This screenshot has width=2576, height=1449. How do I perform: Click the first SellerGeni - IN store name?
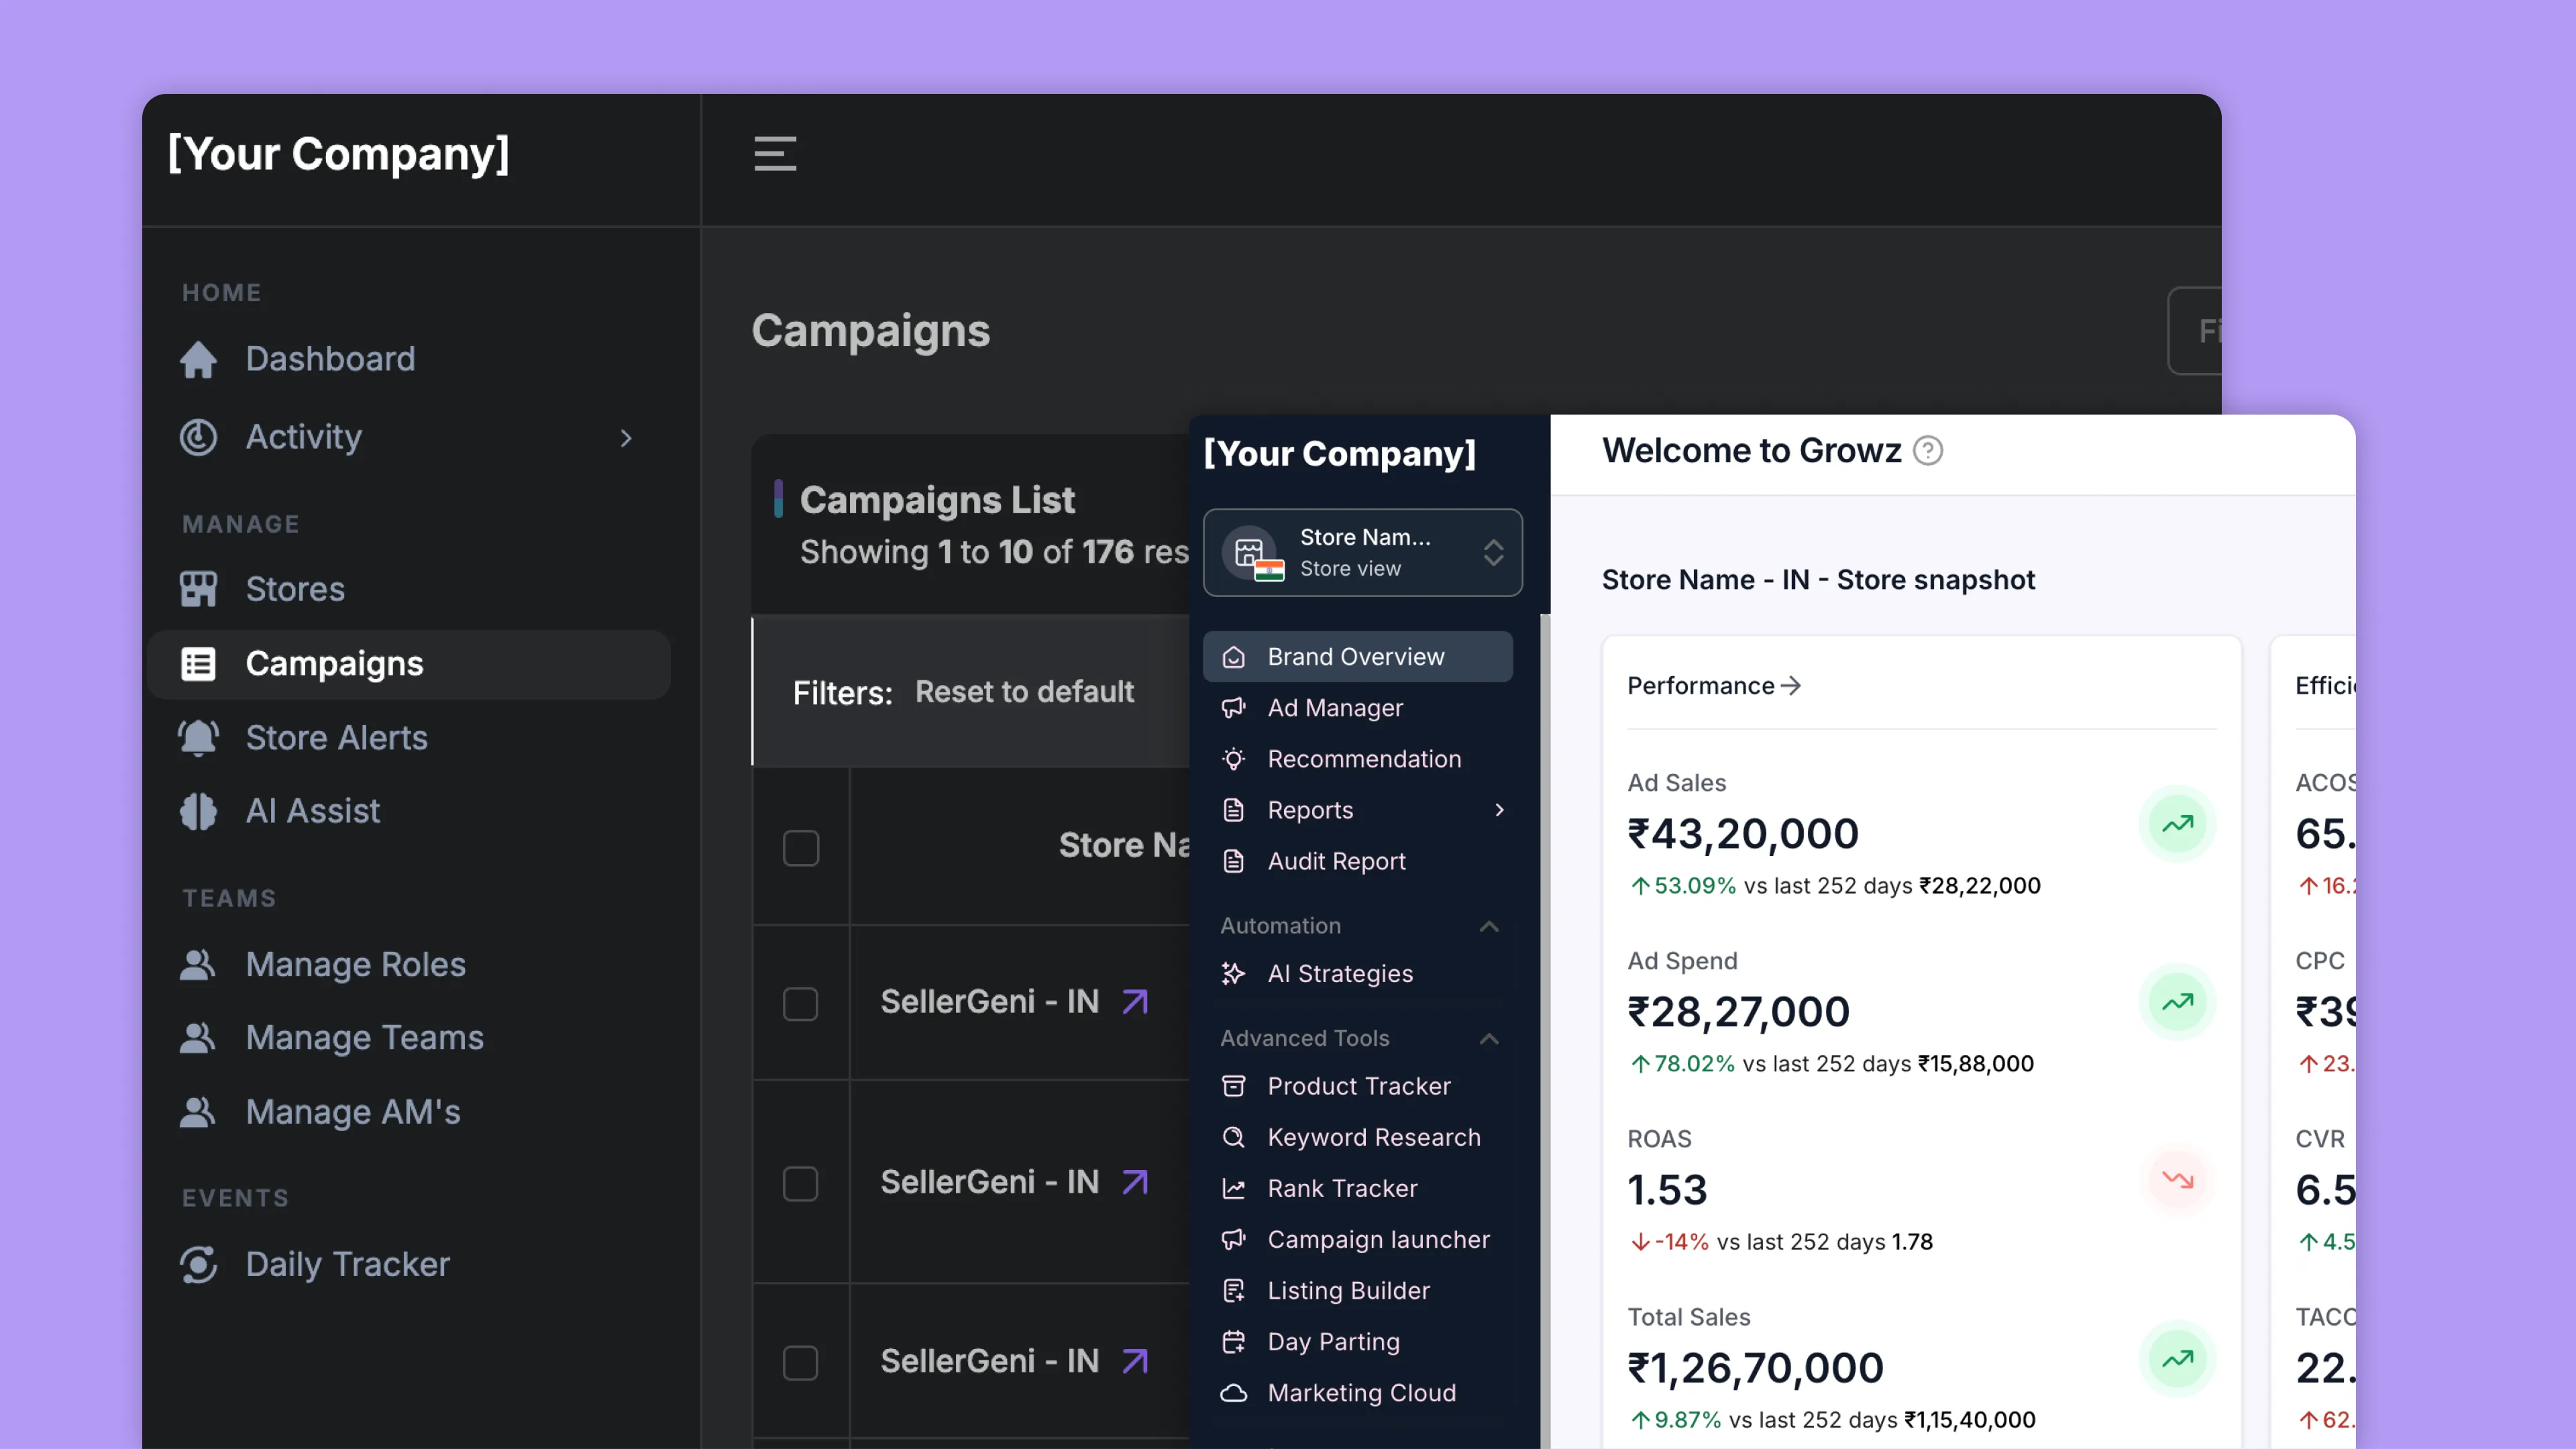[989, 1001]
